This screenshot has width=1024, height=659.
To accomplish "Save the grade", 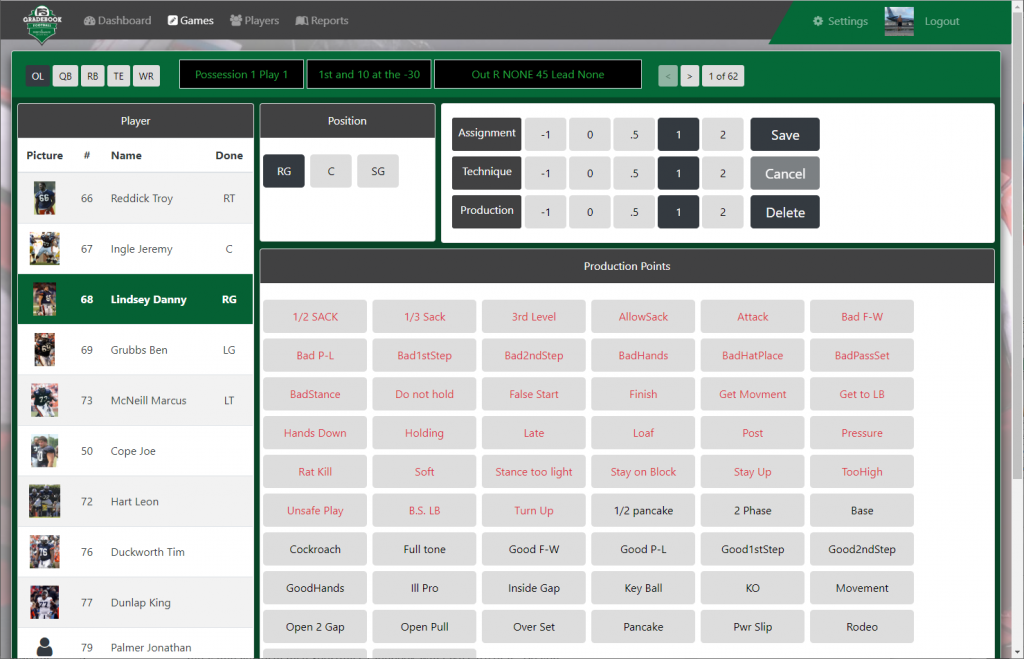I will 785,135.
